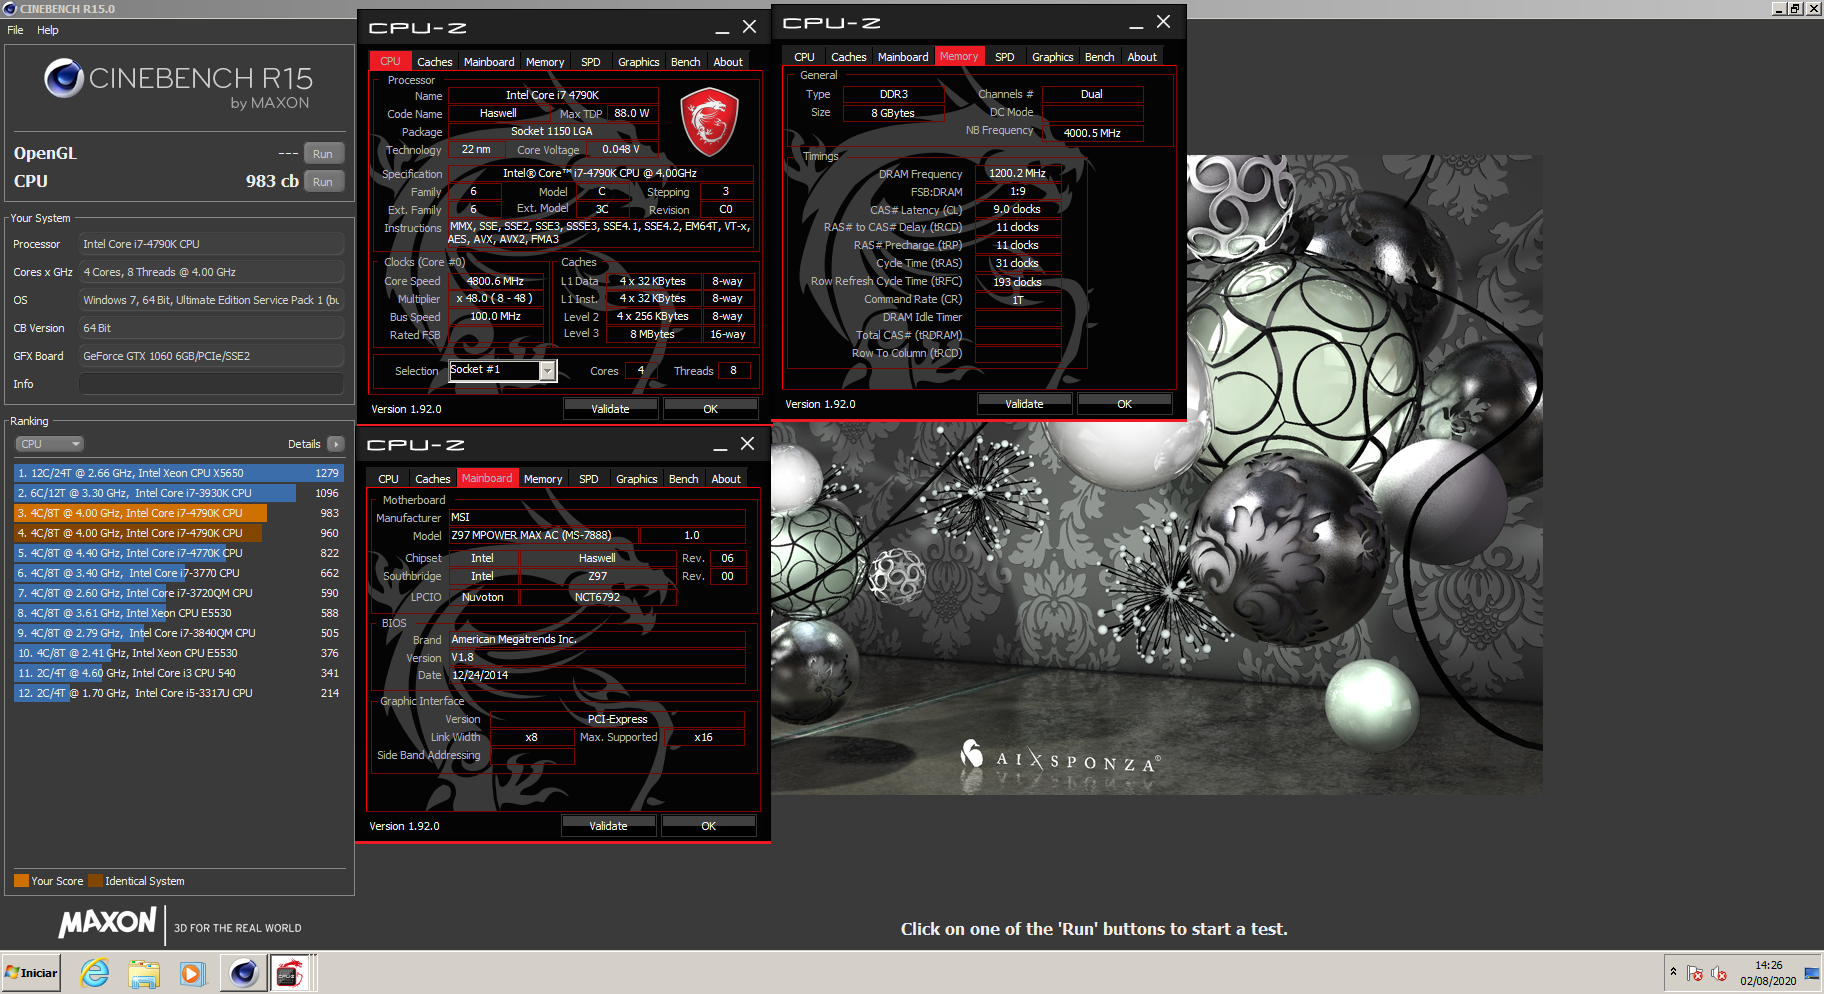Select ranking row Core i5-3317U CPU
The width and height of the screenshot is (1824, 994).
tap(178, 693)
